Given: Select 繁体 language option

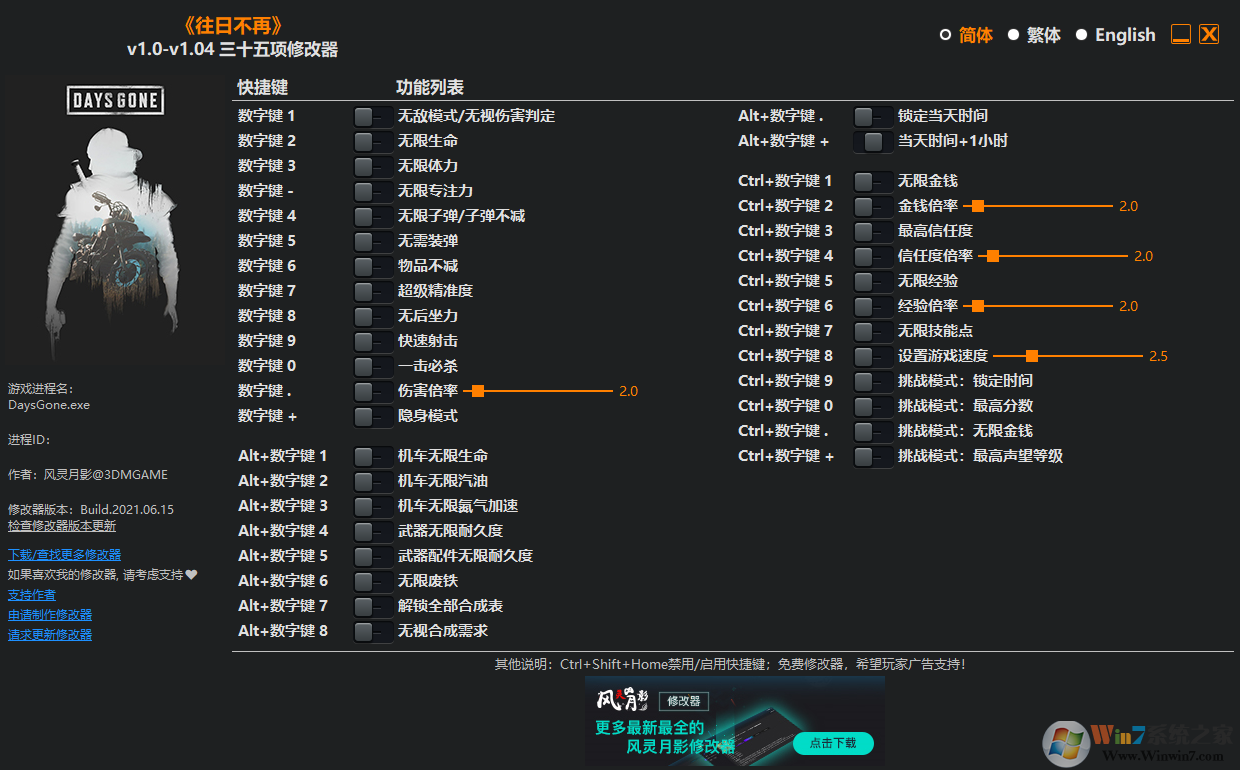Looking at the screenshot, I should (x=1034, y=35).
